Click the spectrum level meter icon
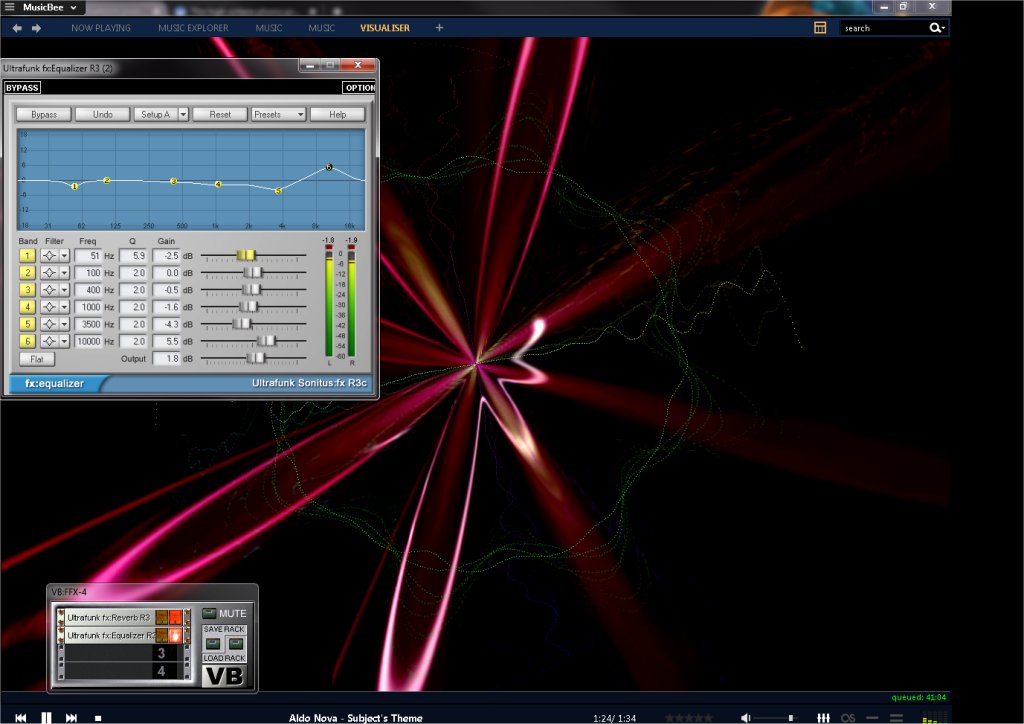Screen dimensions: 1024x724 click(934, 717)
